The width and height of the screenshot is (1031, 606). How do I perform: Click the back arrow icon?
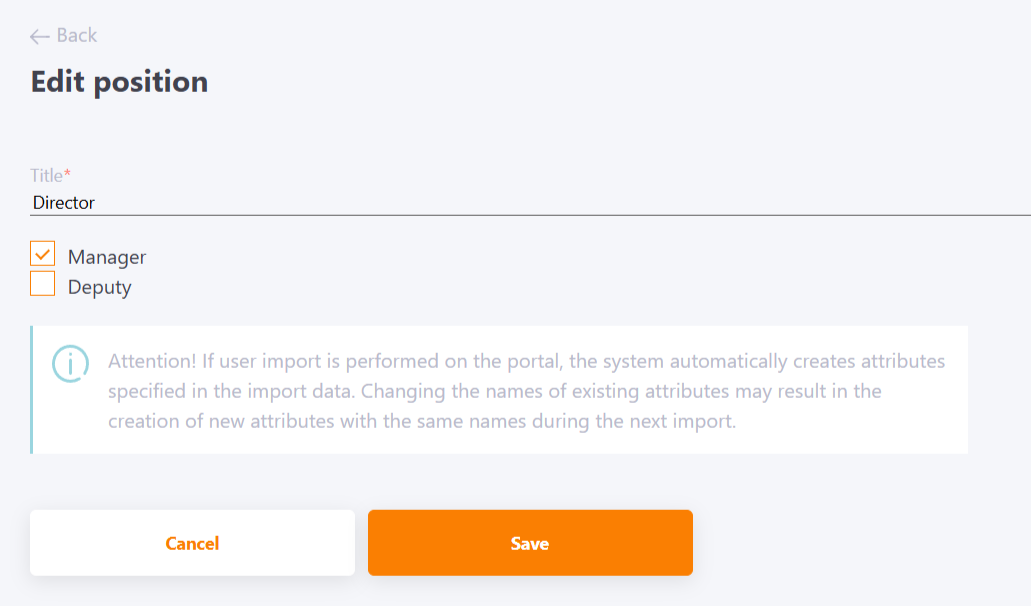(39, 36)
